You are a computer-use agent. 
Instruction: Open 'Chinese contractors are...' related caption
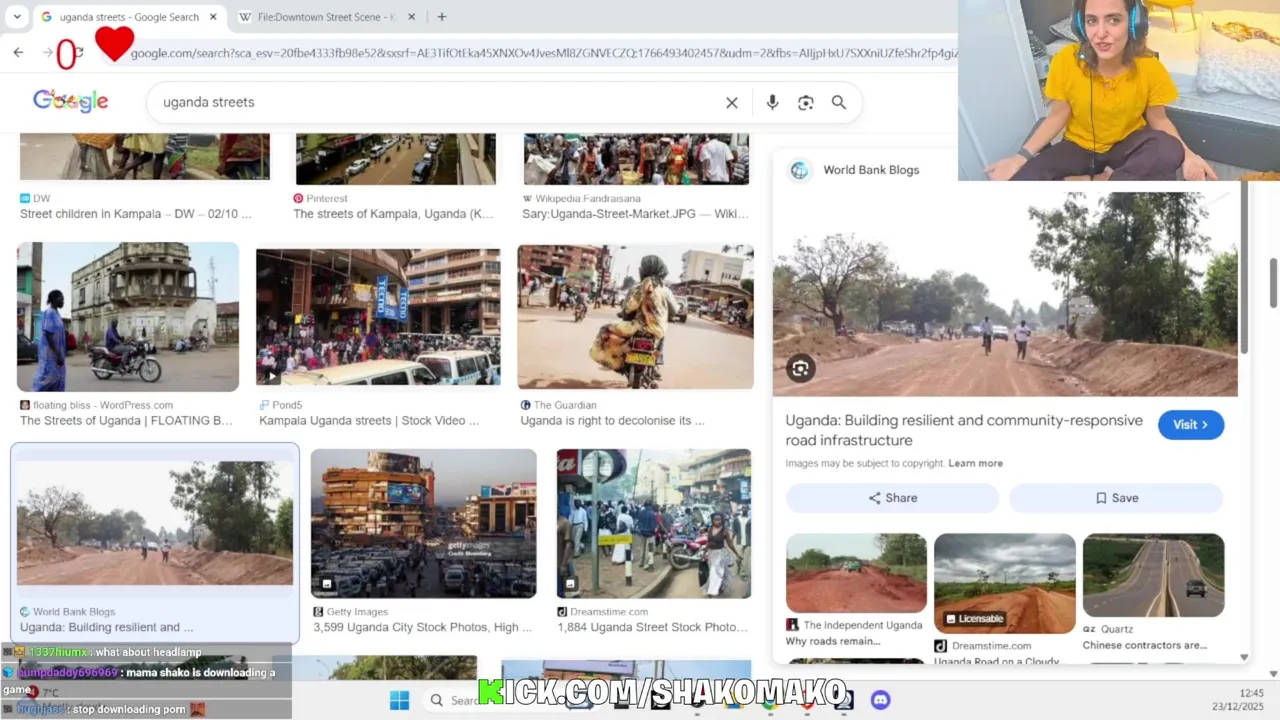pos(1145,646)
